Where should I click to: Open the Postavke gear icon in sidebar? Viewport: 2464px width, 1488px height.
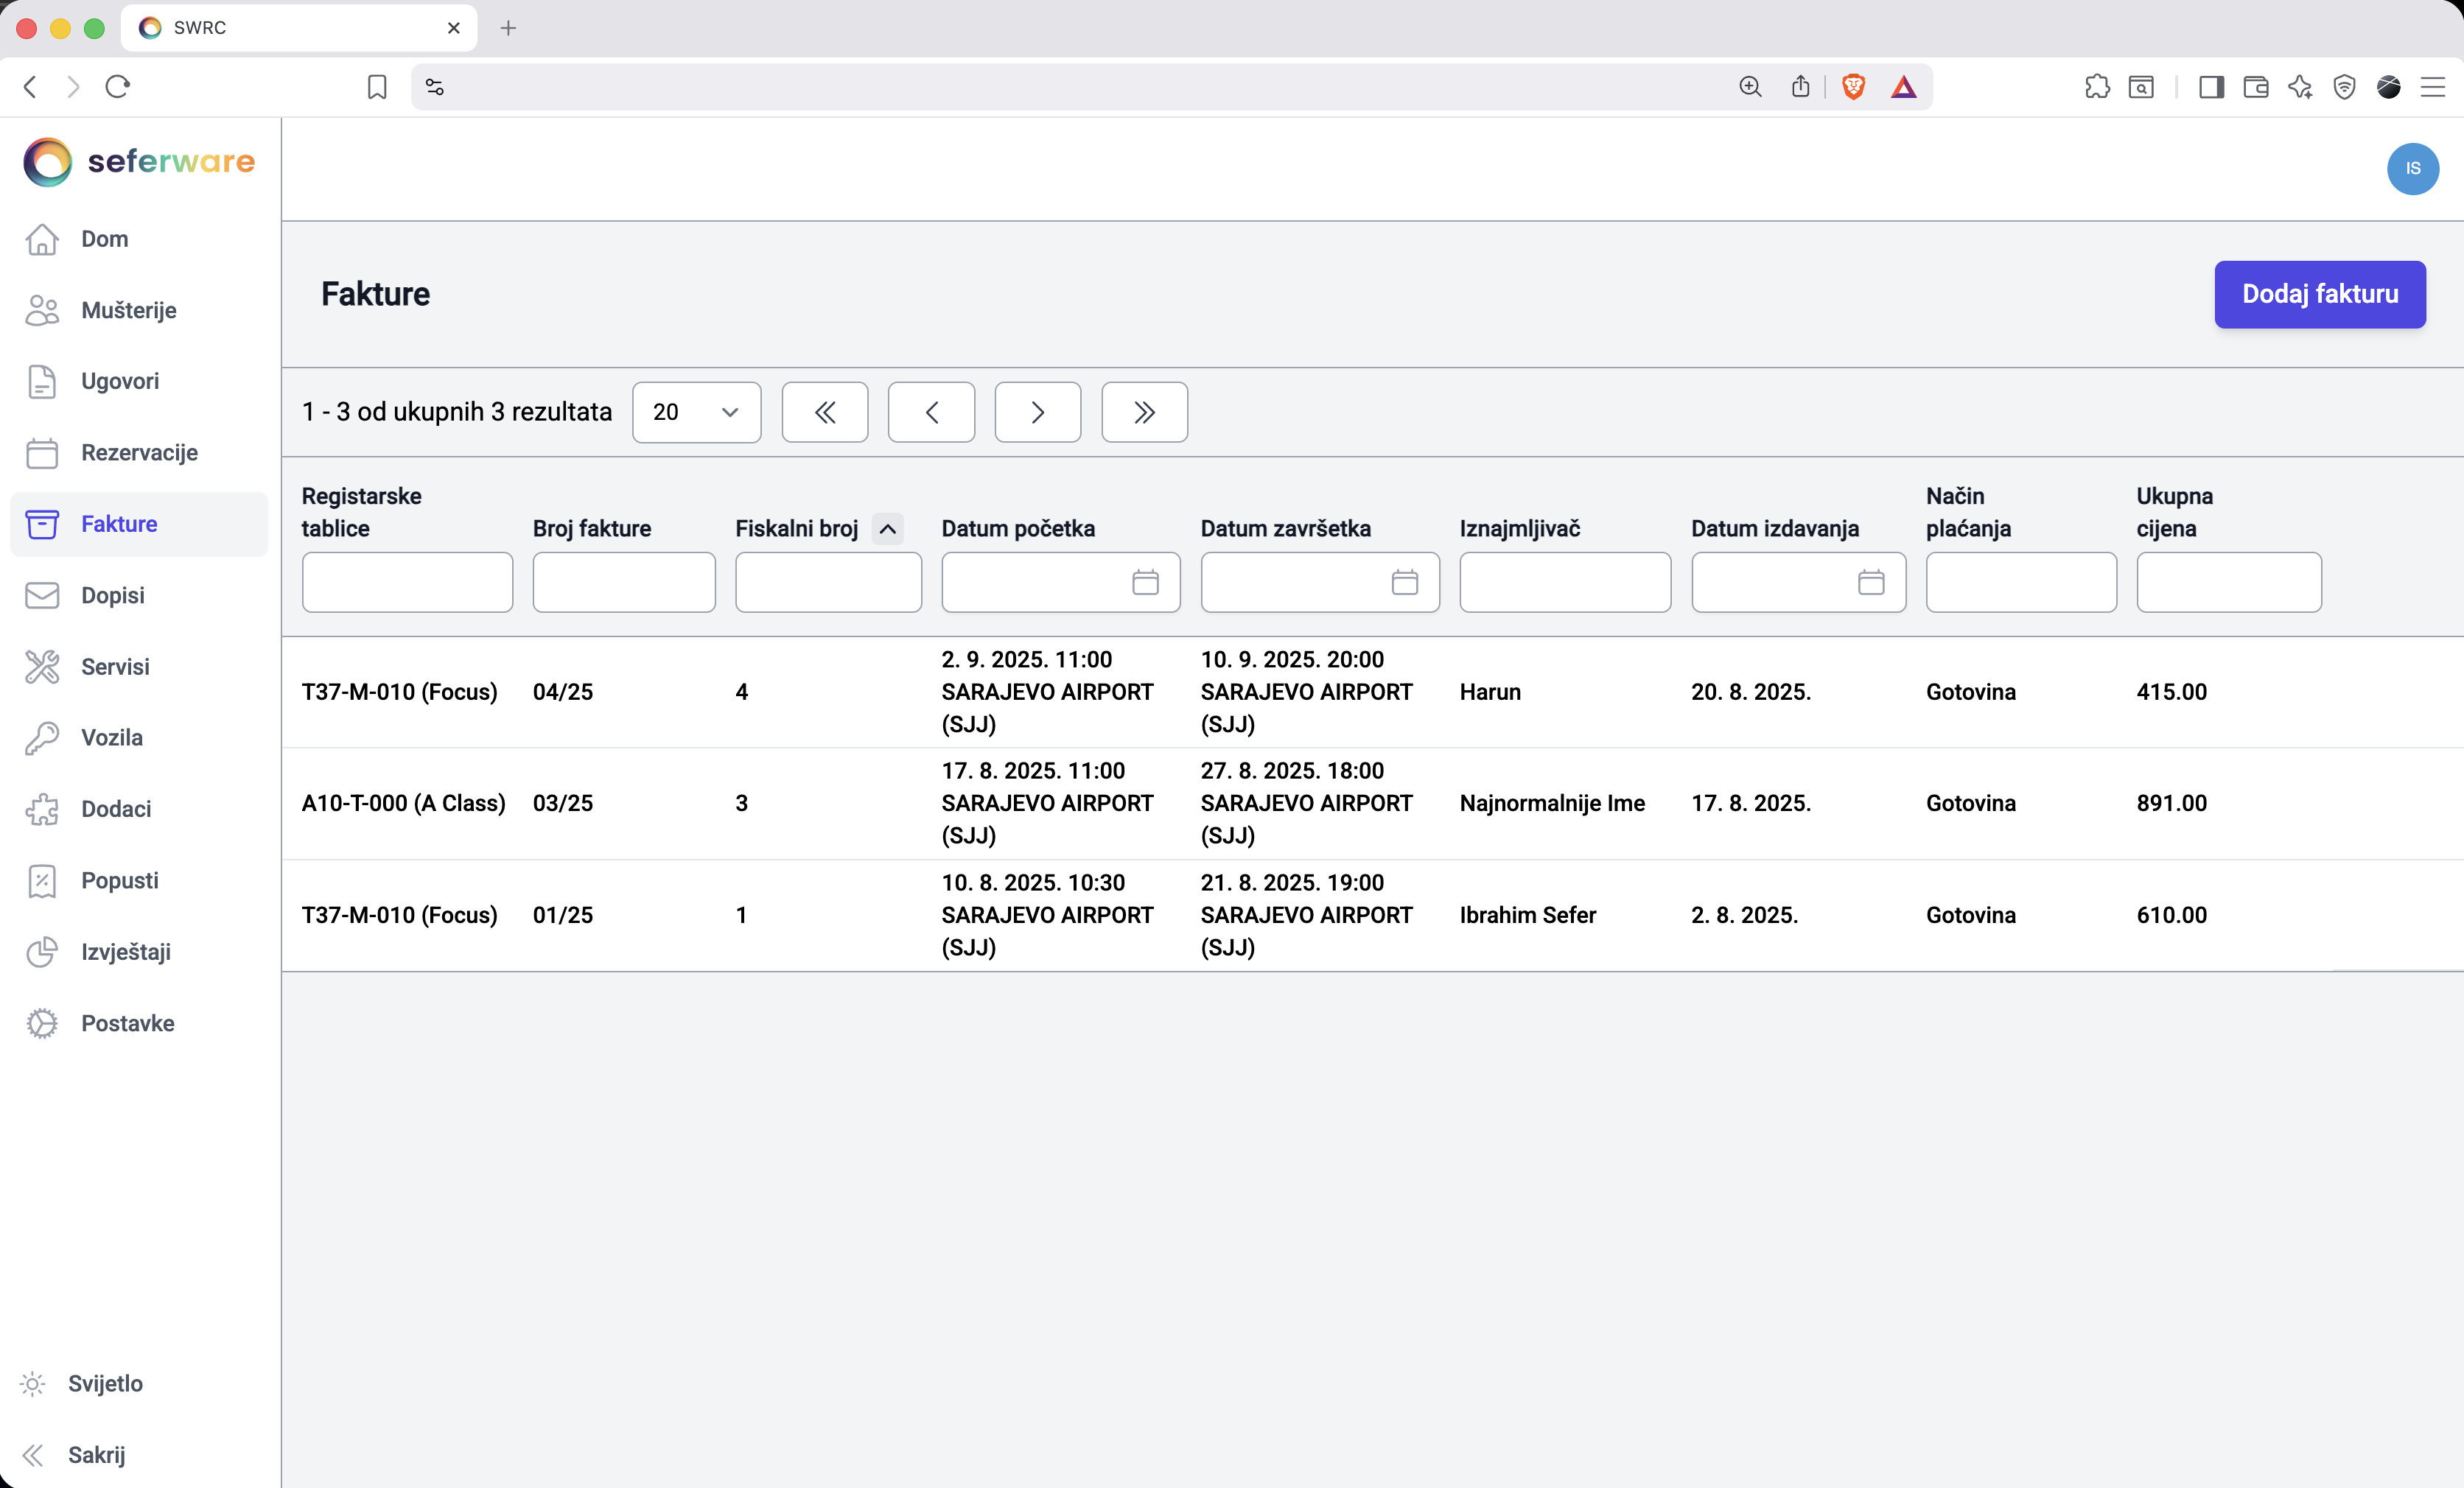(x=42, y=1022)
